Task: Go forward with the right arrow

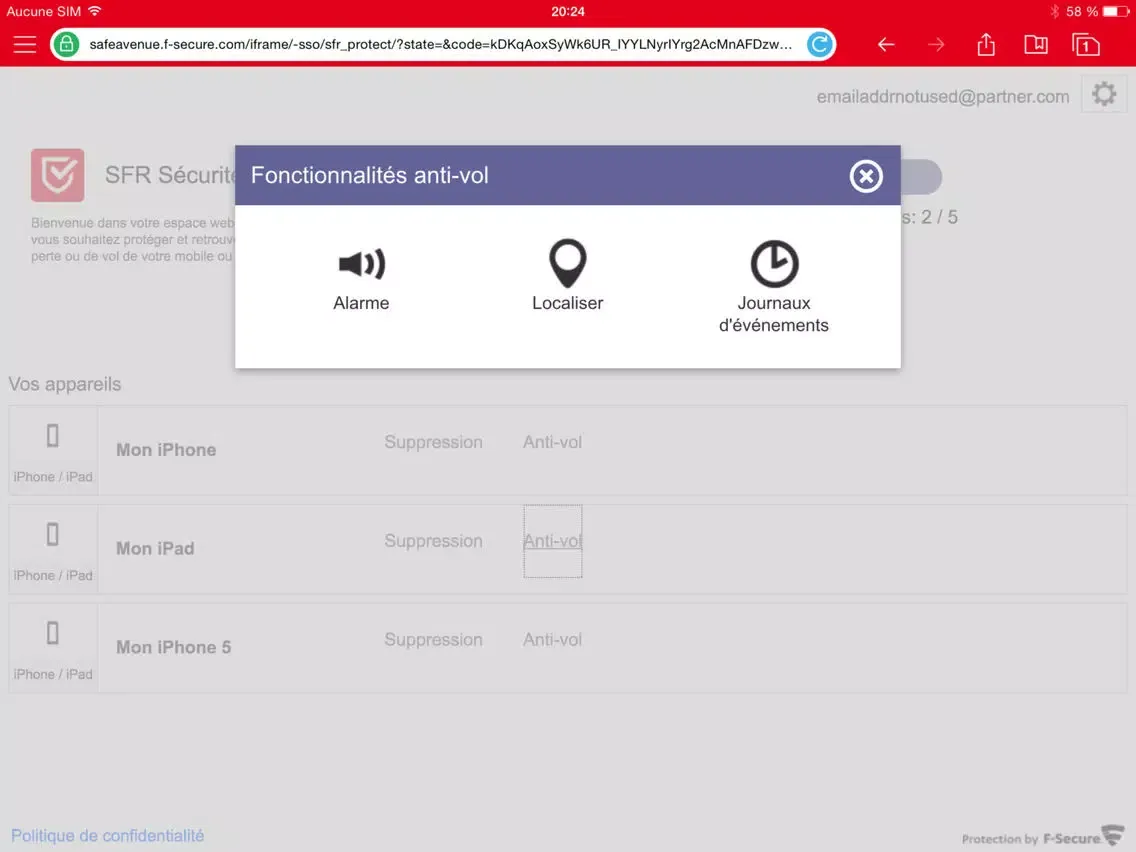Action: (x=936, y=45)
